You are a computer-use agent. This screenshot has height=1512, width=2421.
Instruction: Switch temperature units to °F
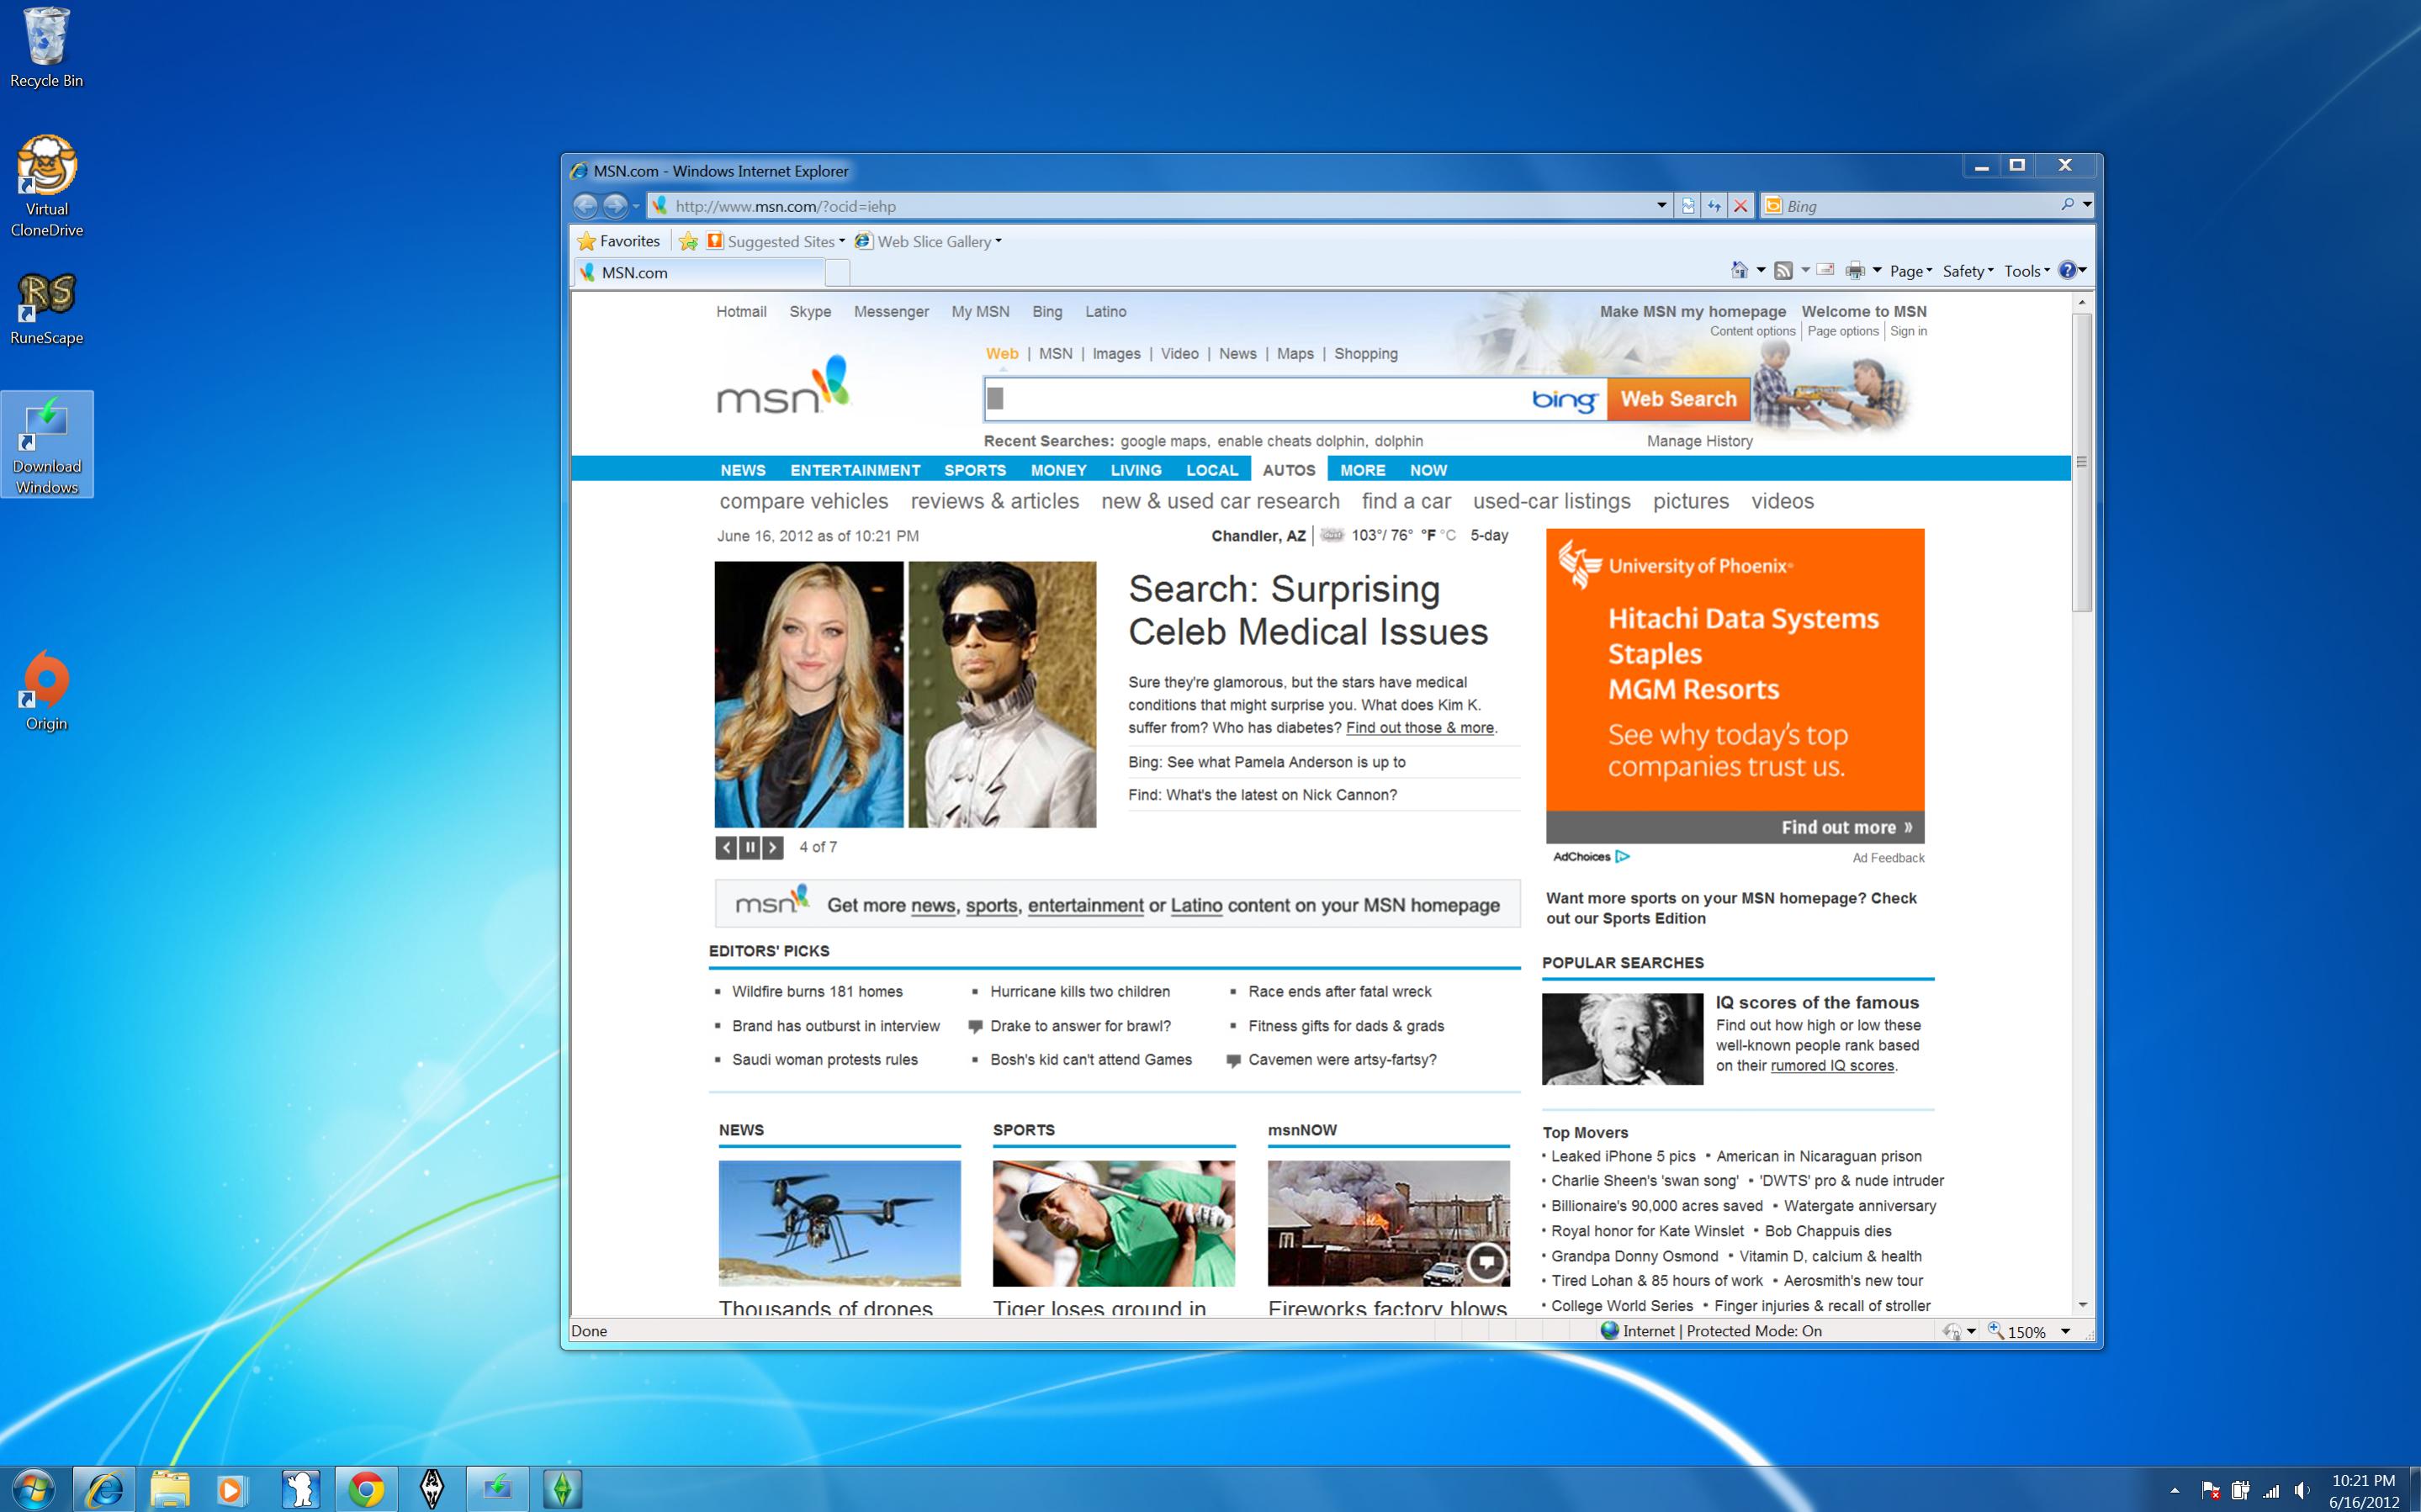tap(1428, 536)
